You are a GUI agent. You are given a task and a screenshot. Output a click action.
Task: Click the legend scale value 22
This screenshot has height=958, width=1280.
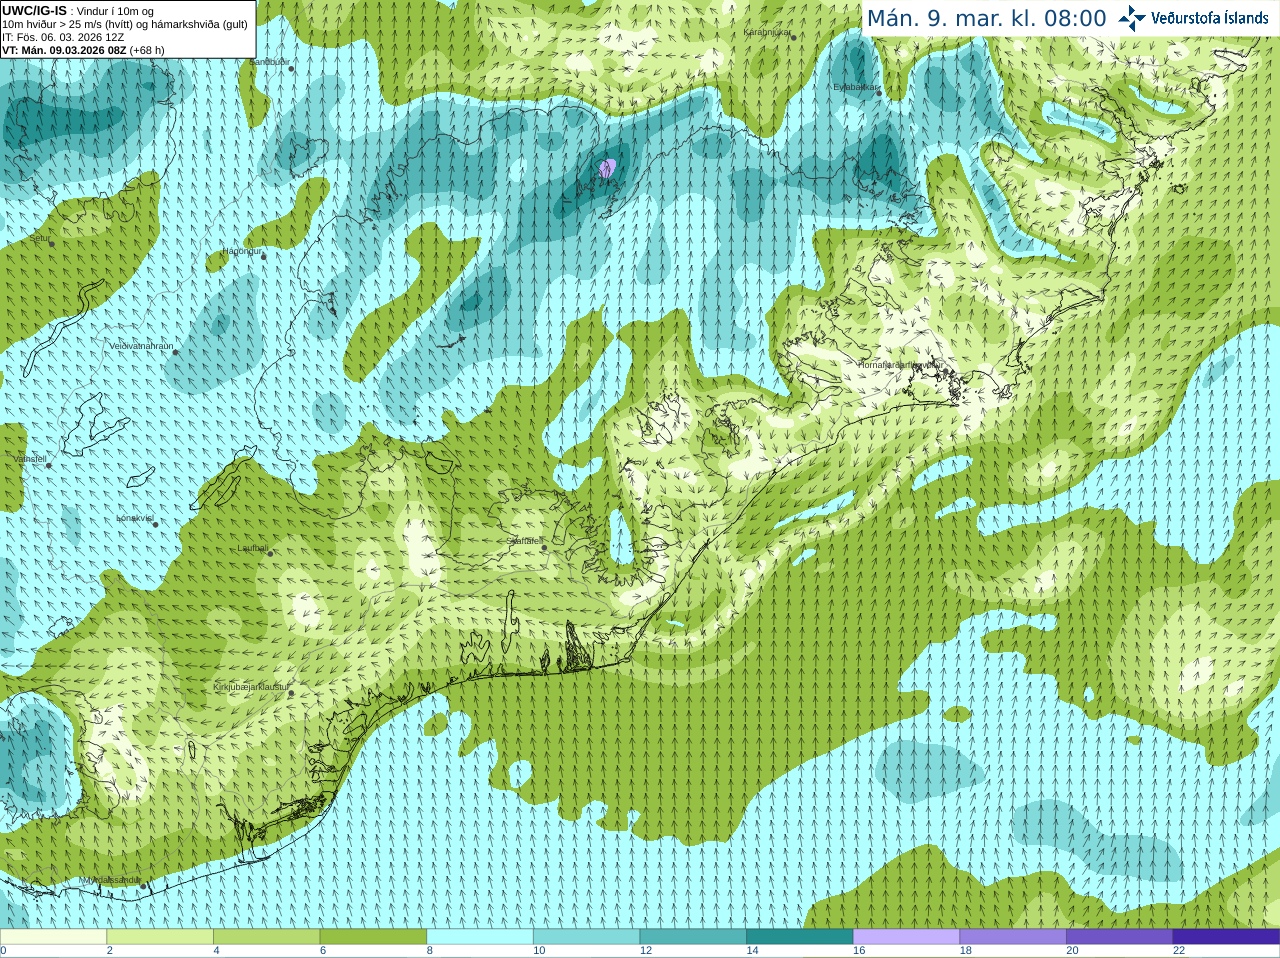click(x=1179, y=951)
